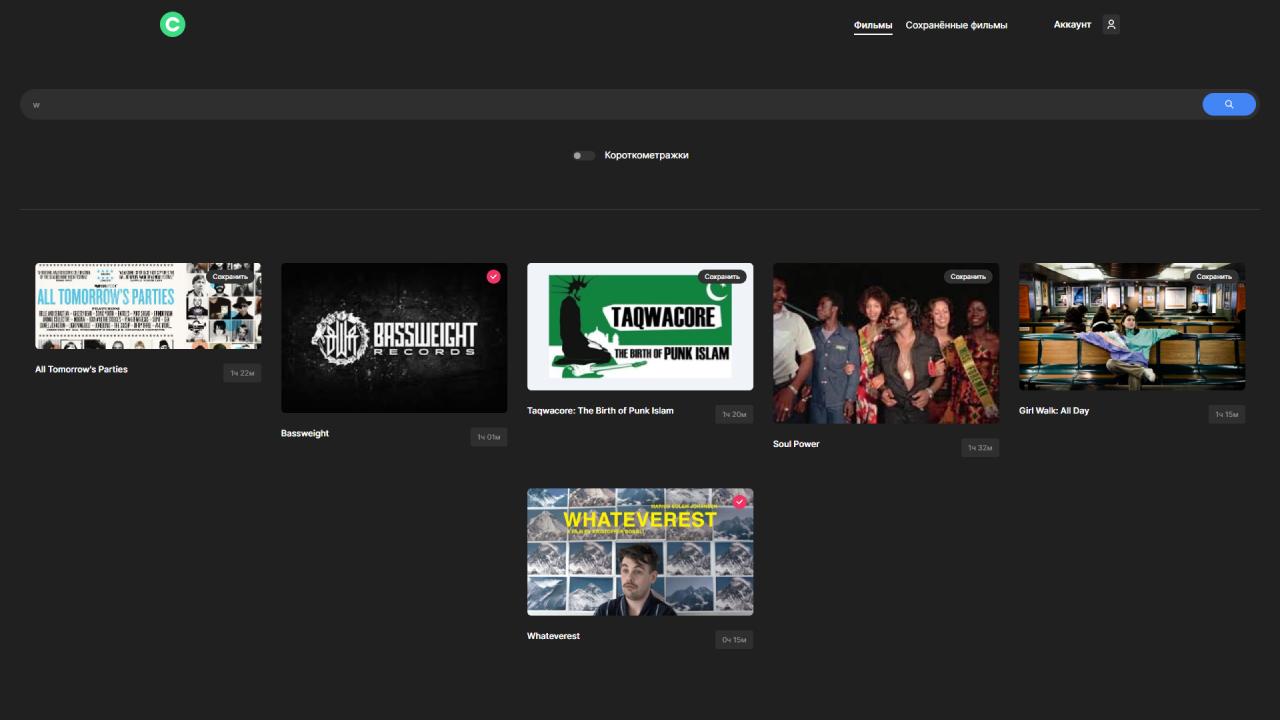Open the account profile icon

1111,24
